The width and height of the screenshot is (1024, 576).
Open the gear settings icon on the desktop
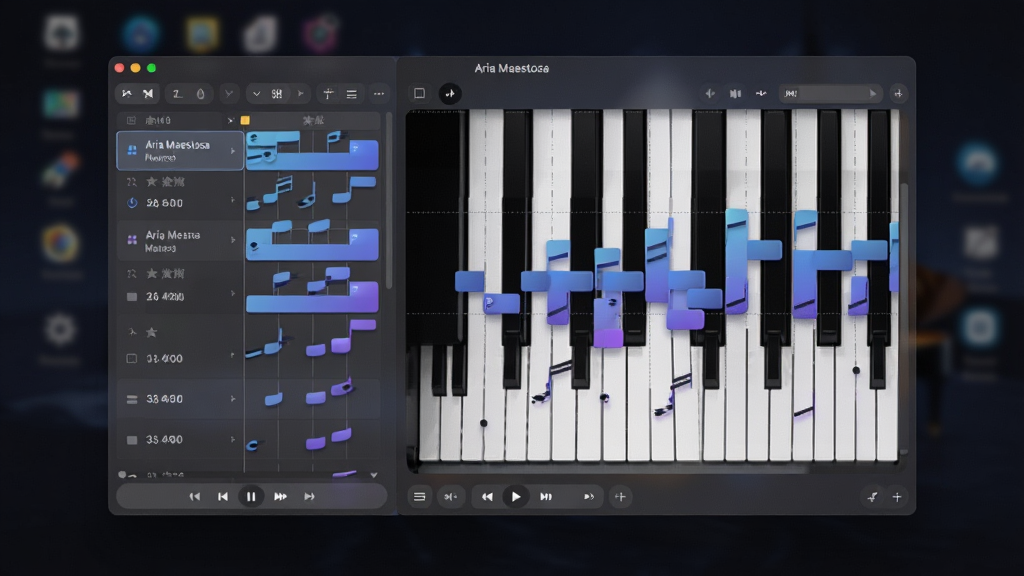click(60, 330)
